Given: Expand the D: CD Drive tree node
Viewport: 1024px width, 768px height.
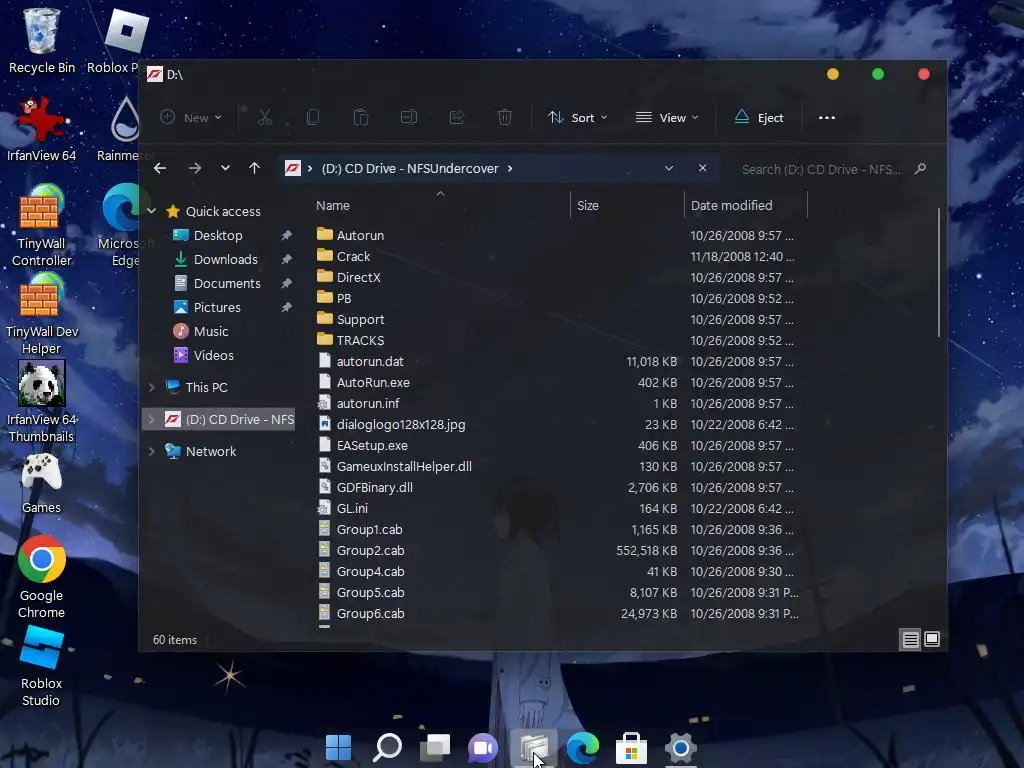Looking at the screenshot, I should coord(152,419).
